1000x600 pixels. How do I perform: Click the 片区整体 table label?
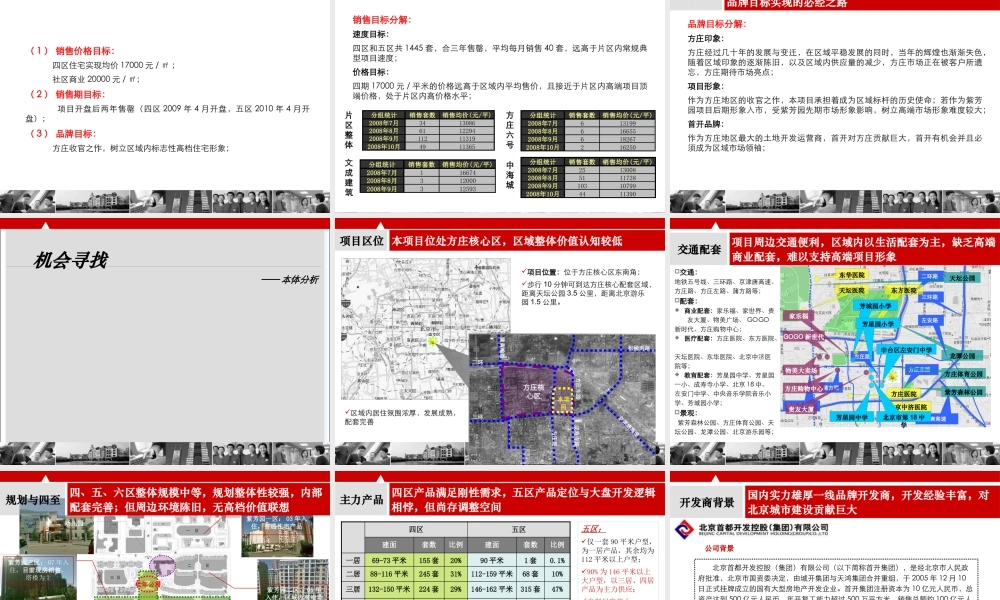[349, 130]
